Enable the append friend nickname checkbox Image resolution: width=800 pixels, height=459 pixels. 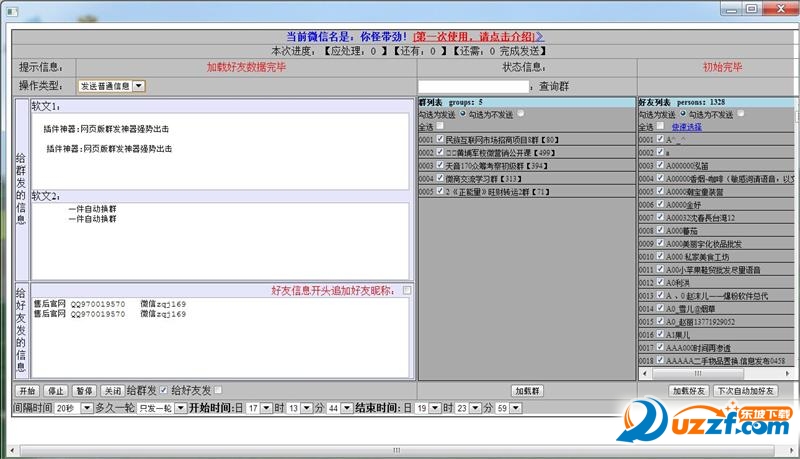(x=407, y=290)
